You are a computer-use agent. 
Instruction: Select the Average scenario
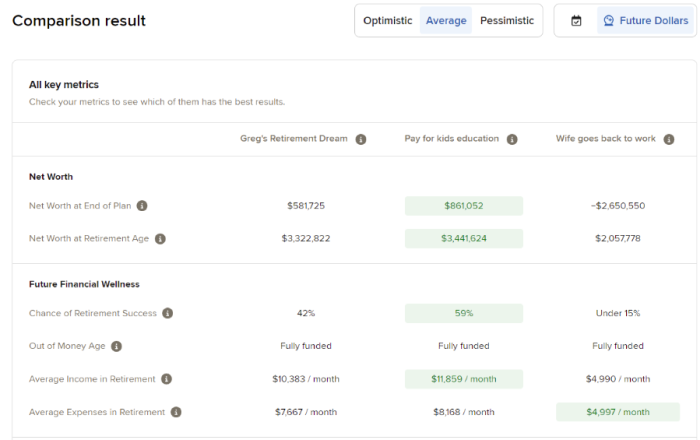(x=446, y=21)
